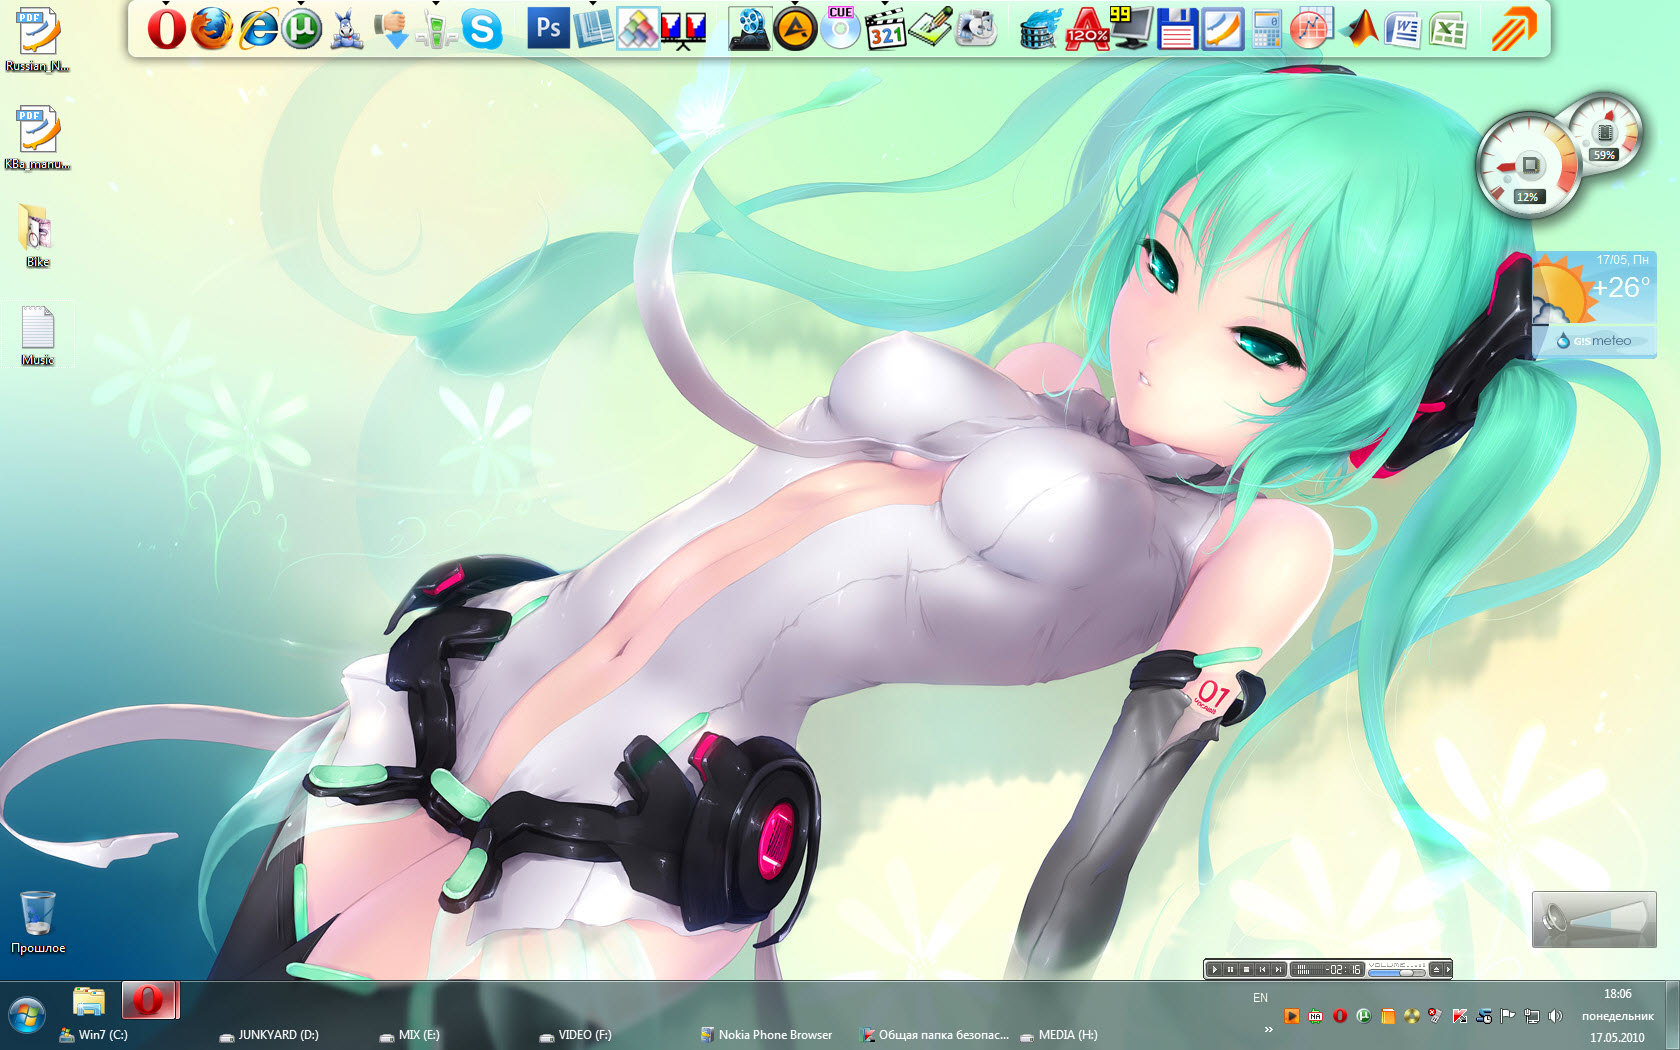Screen dimensions: 1680x1050
Task: Open the color swatches app in dock
Action: [638, 29]
